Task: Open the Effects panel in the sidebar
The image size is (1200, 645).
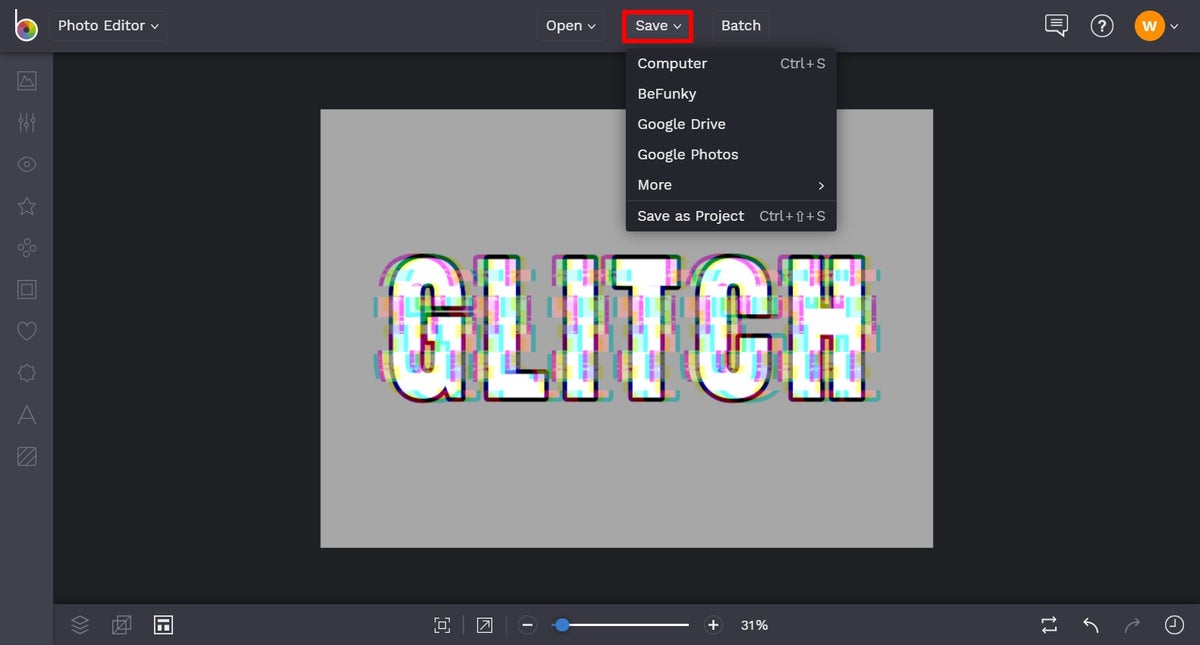Action: pos(27,205)
